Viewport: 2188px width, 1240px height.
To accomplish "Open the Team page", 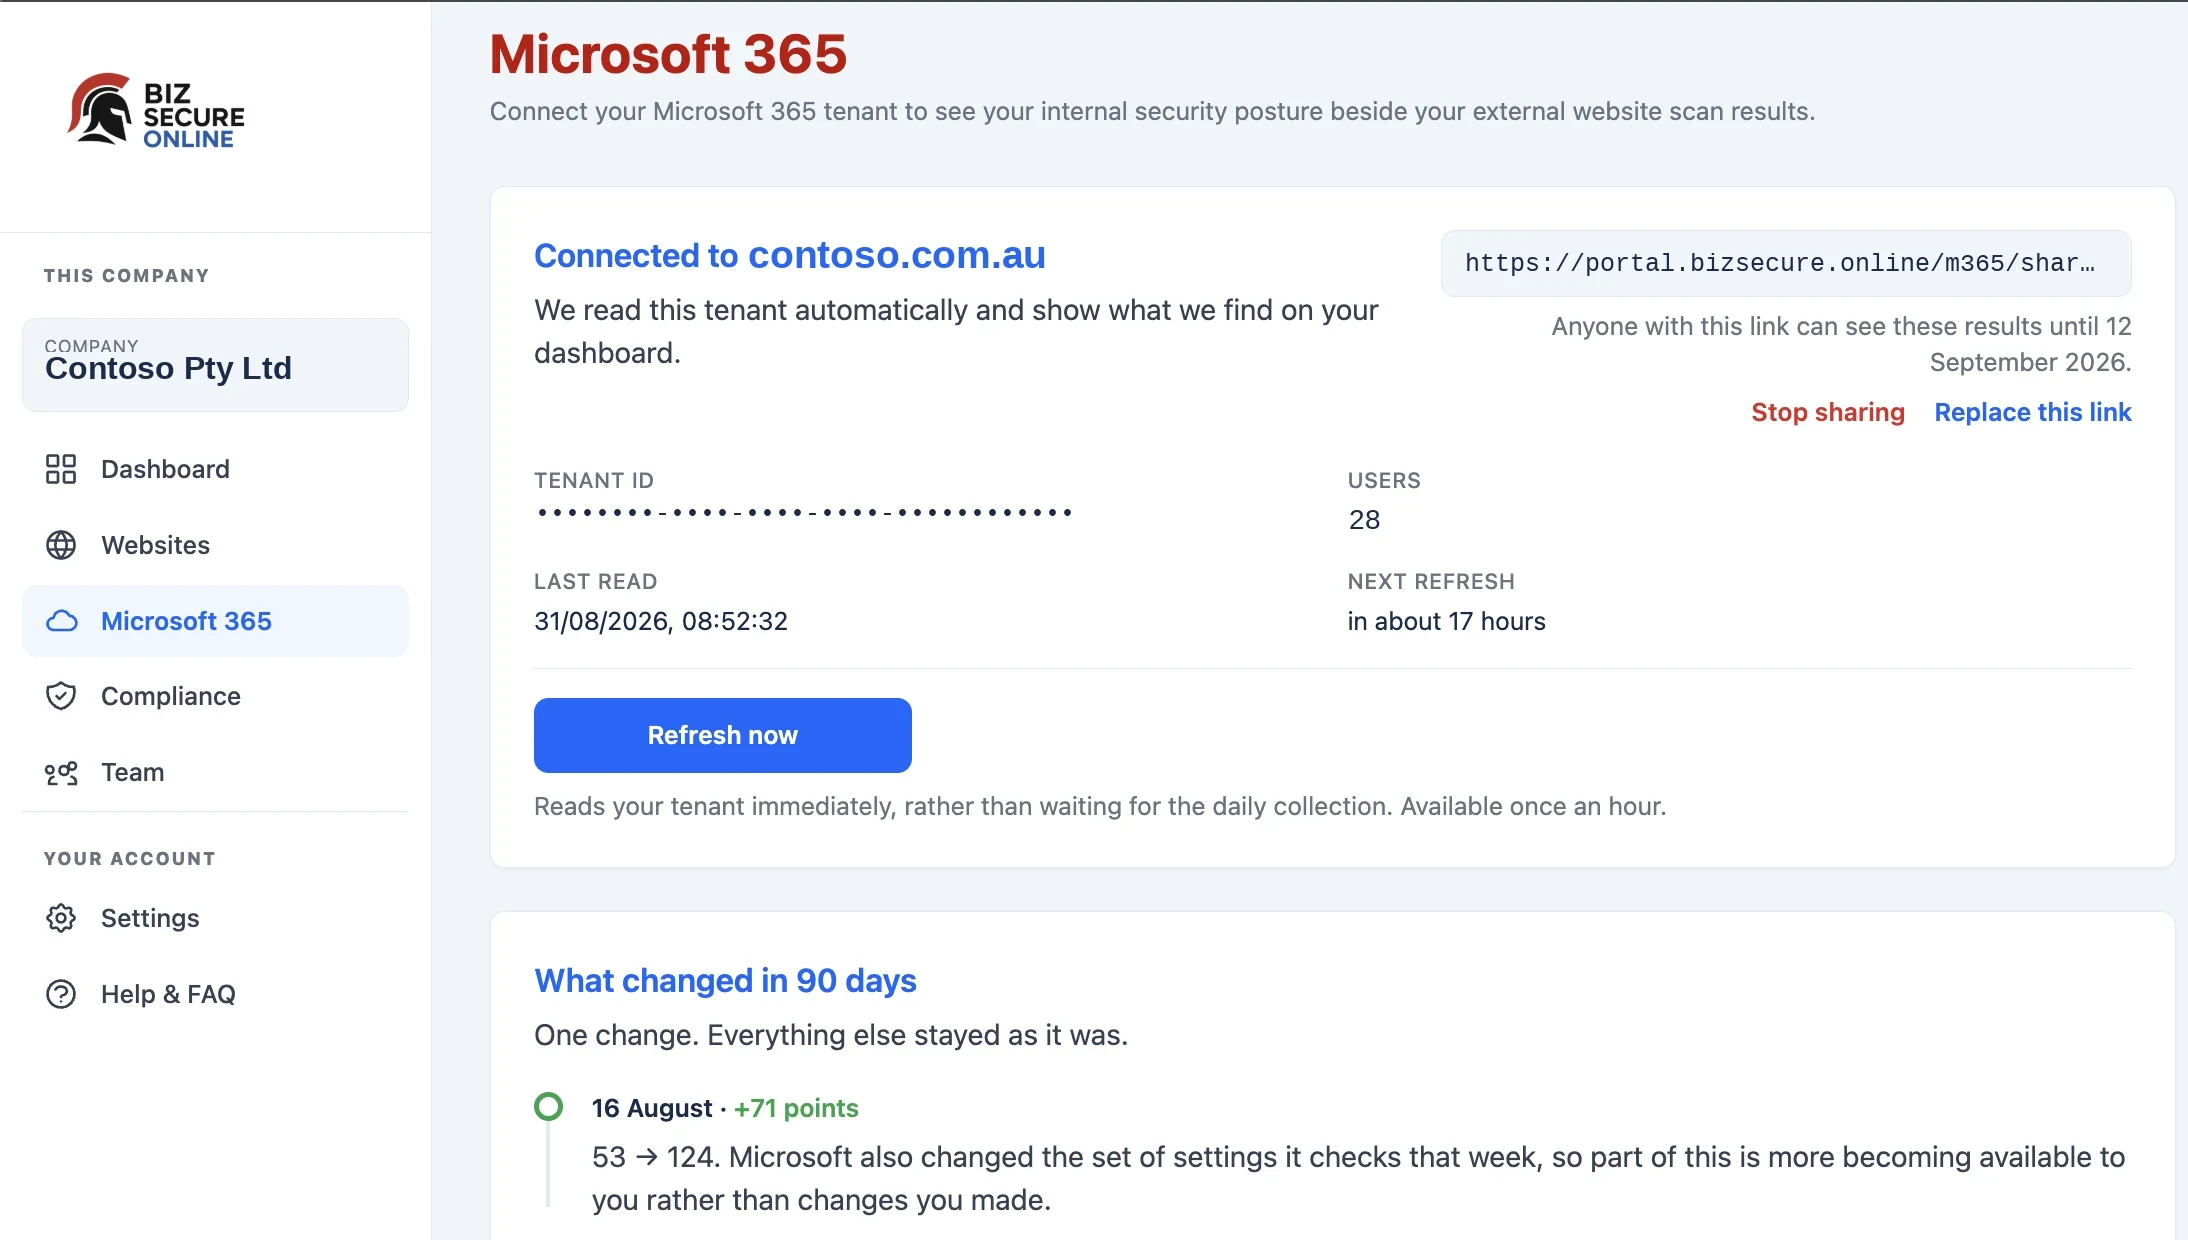I will tap(215, 772).
